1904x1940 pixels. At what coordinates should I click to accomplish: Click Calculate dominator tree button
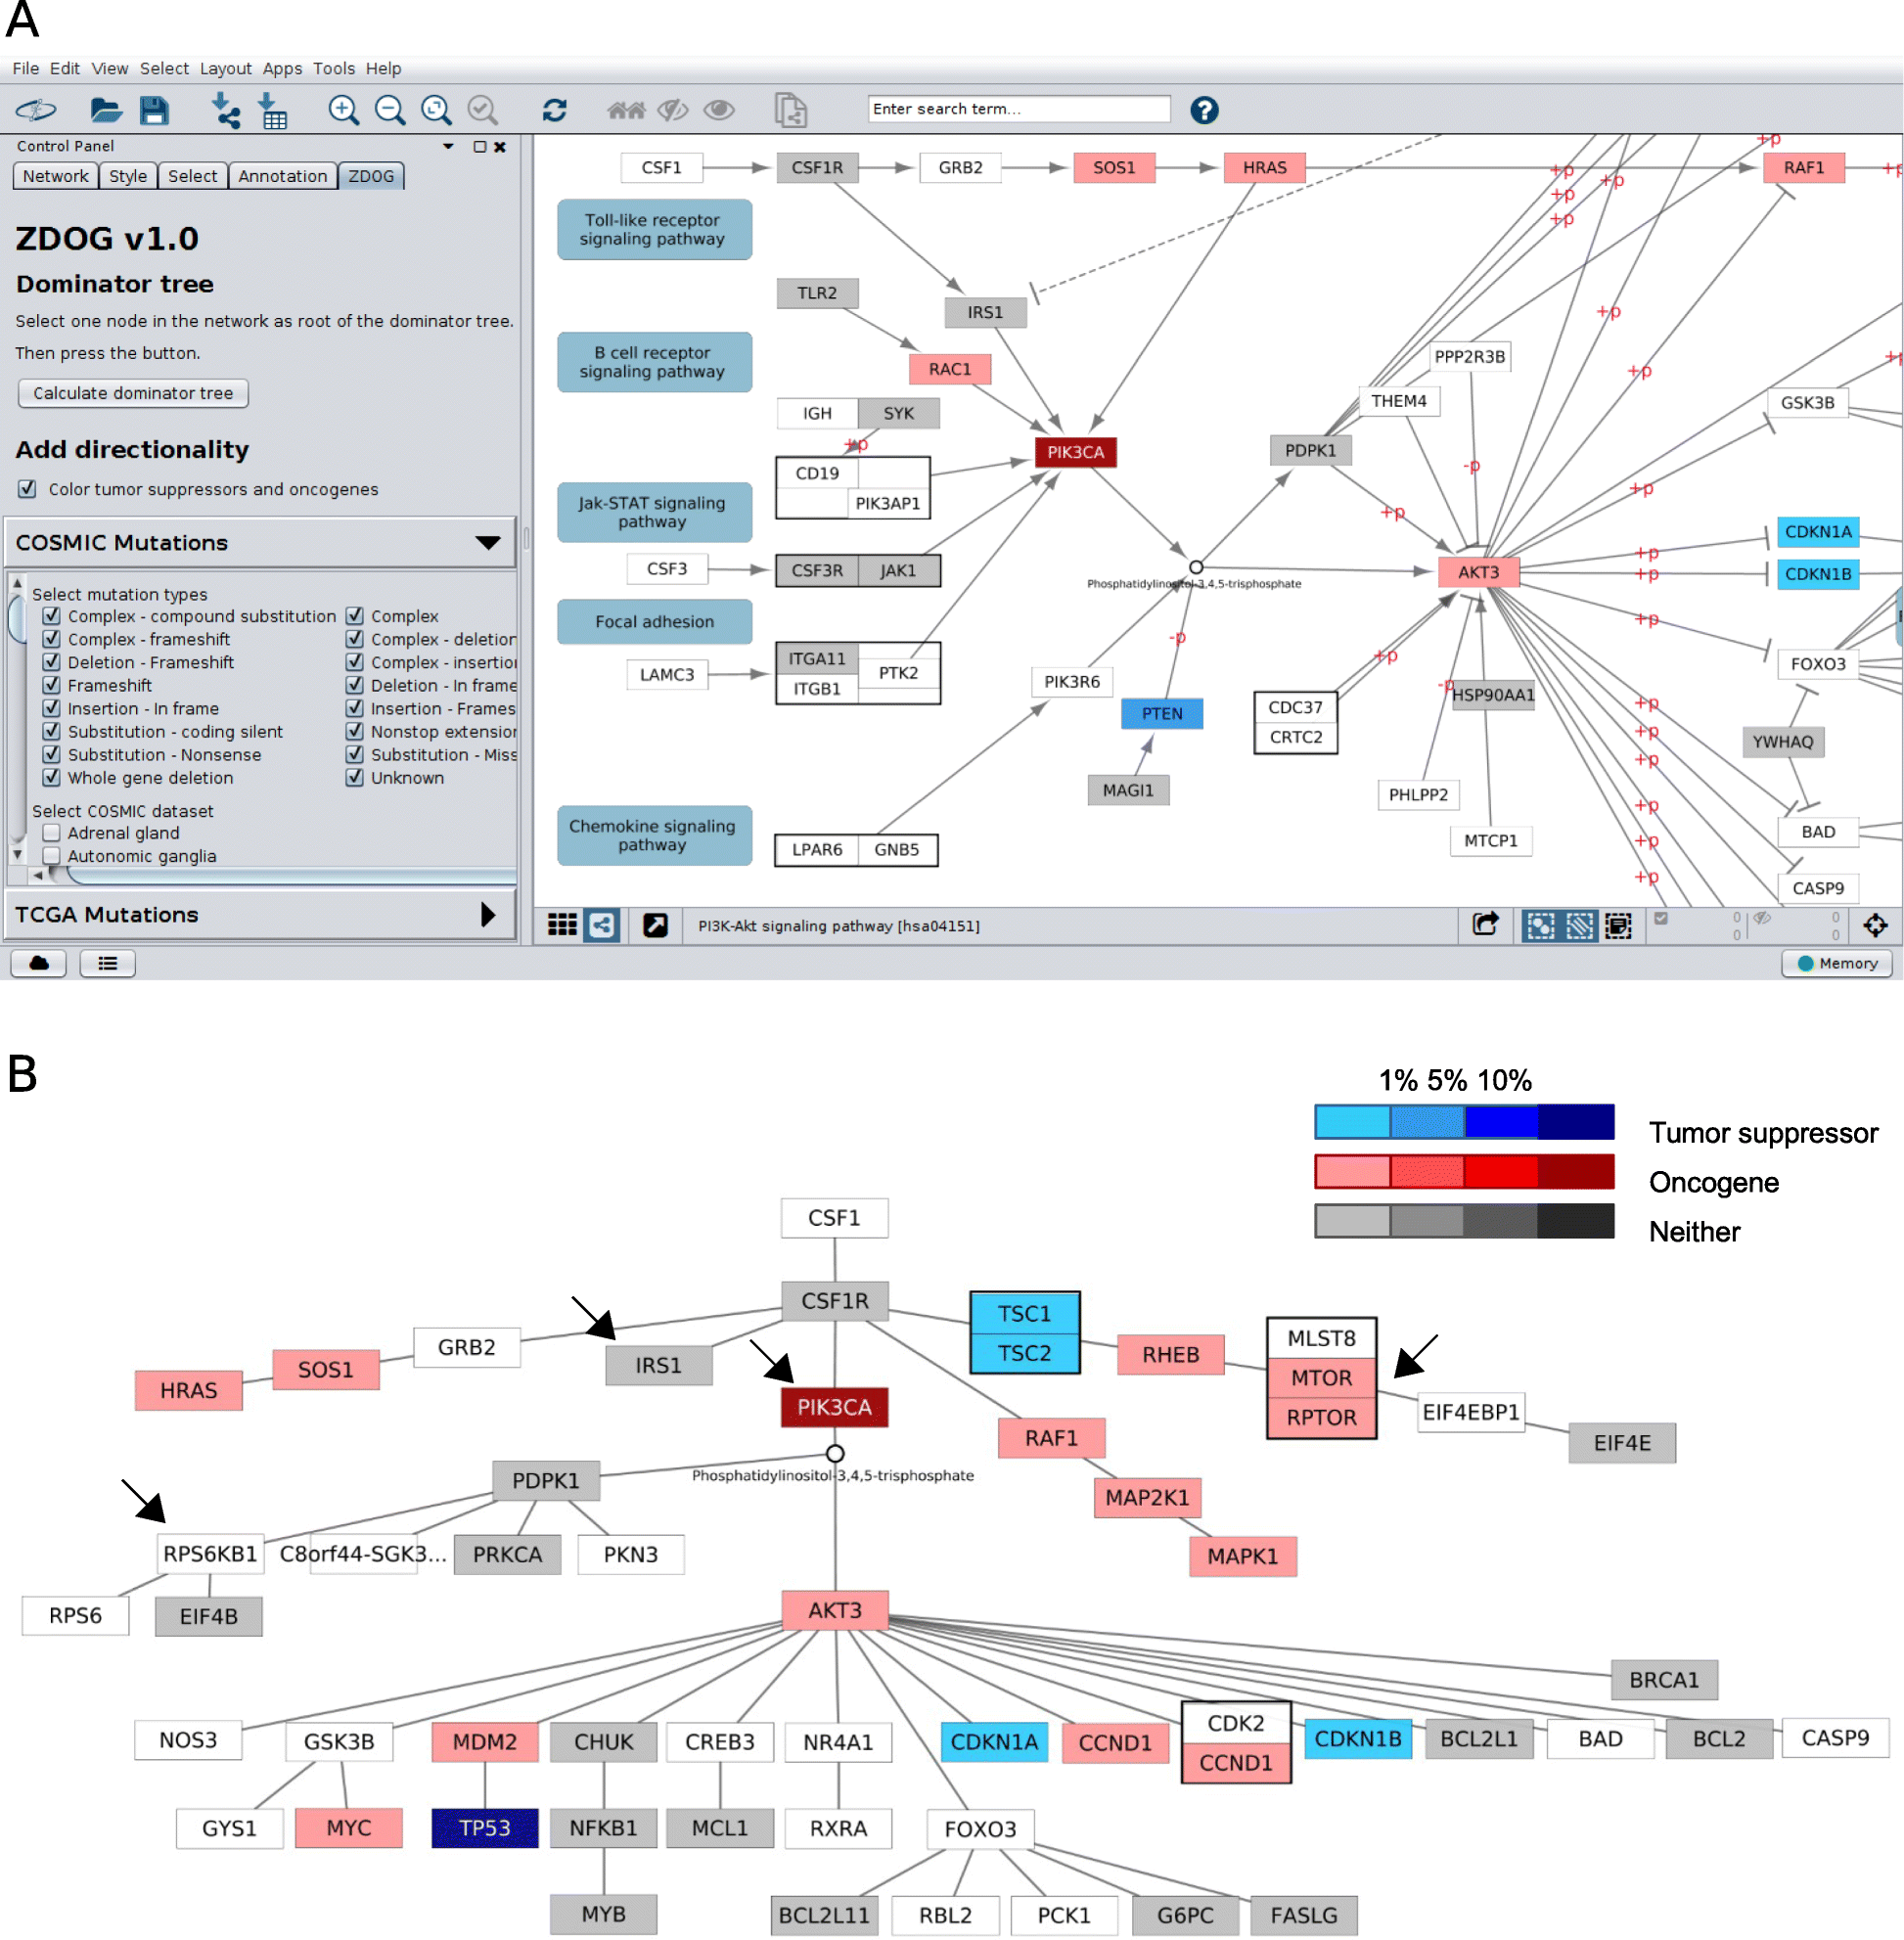click(133, 393)
